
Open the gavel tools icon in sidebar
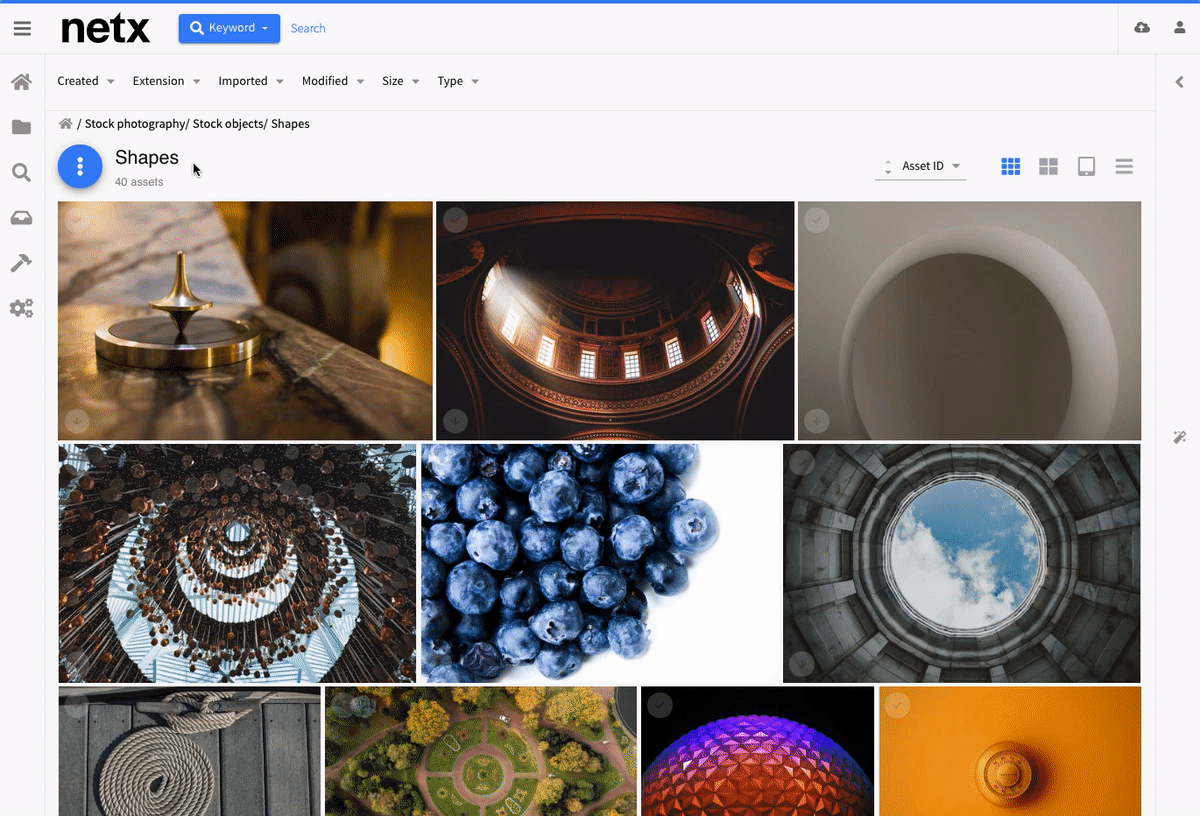tap(21, 263)
